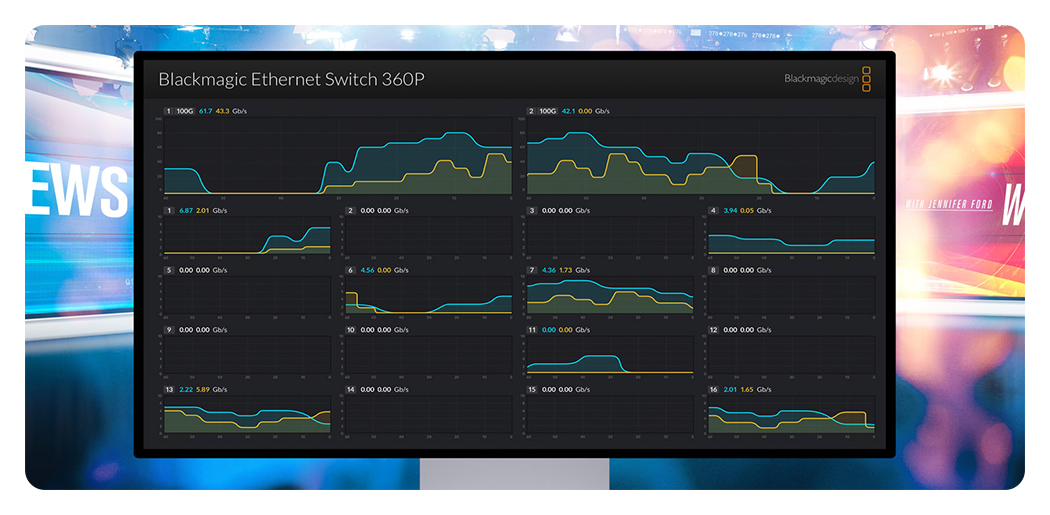Select the port 9 empty graph

pos(247,354)
